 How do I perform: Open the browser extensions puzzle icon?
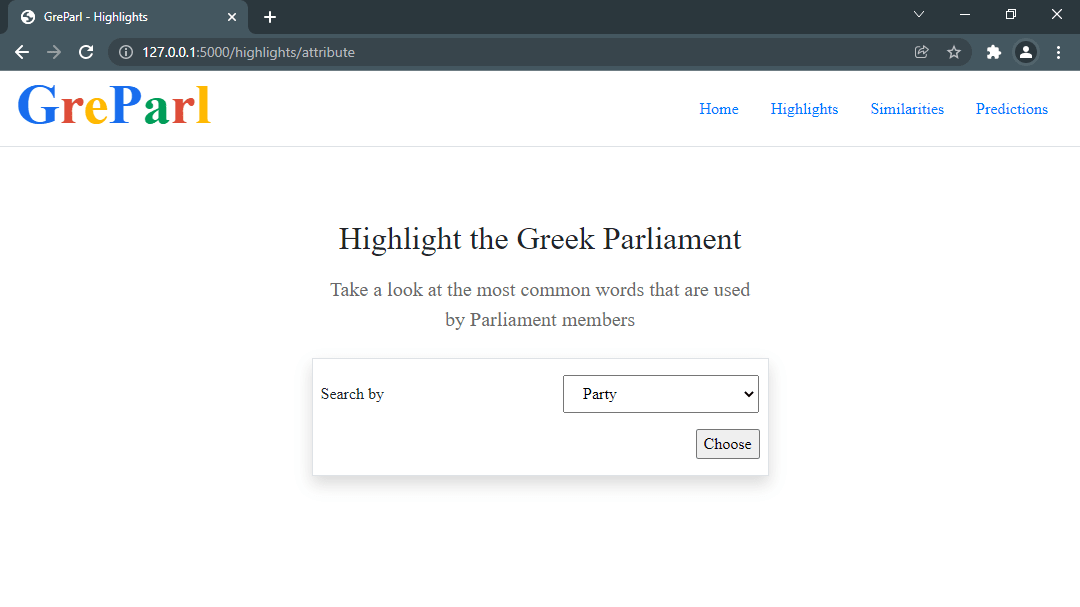[993, 51]
